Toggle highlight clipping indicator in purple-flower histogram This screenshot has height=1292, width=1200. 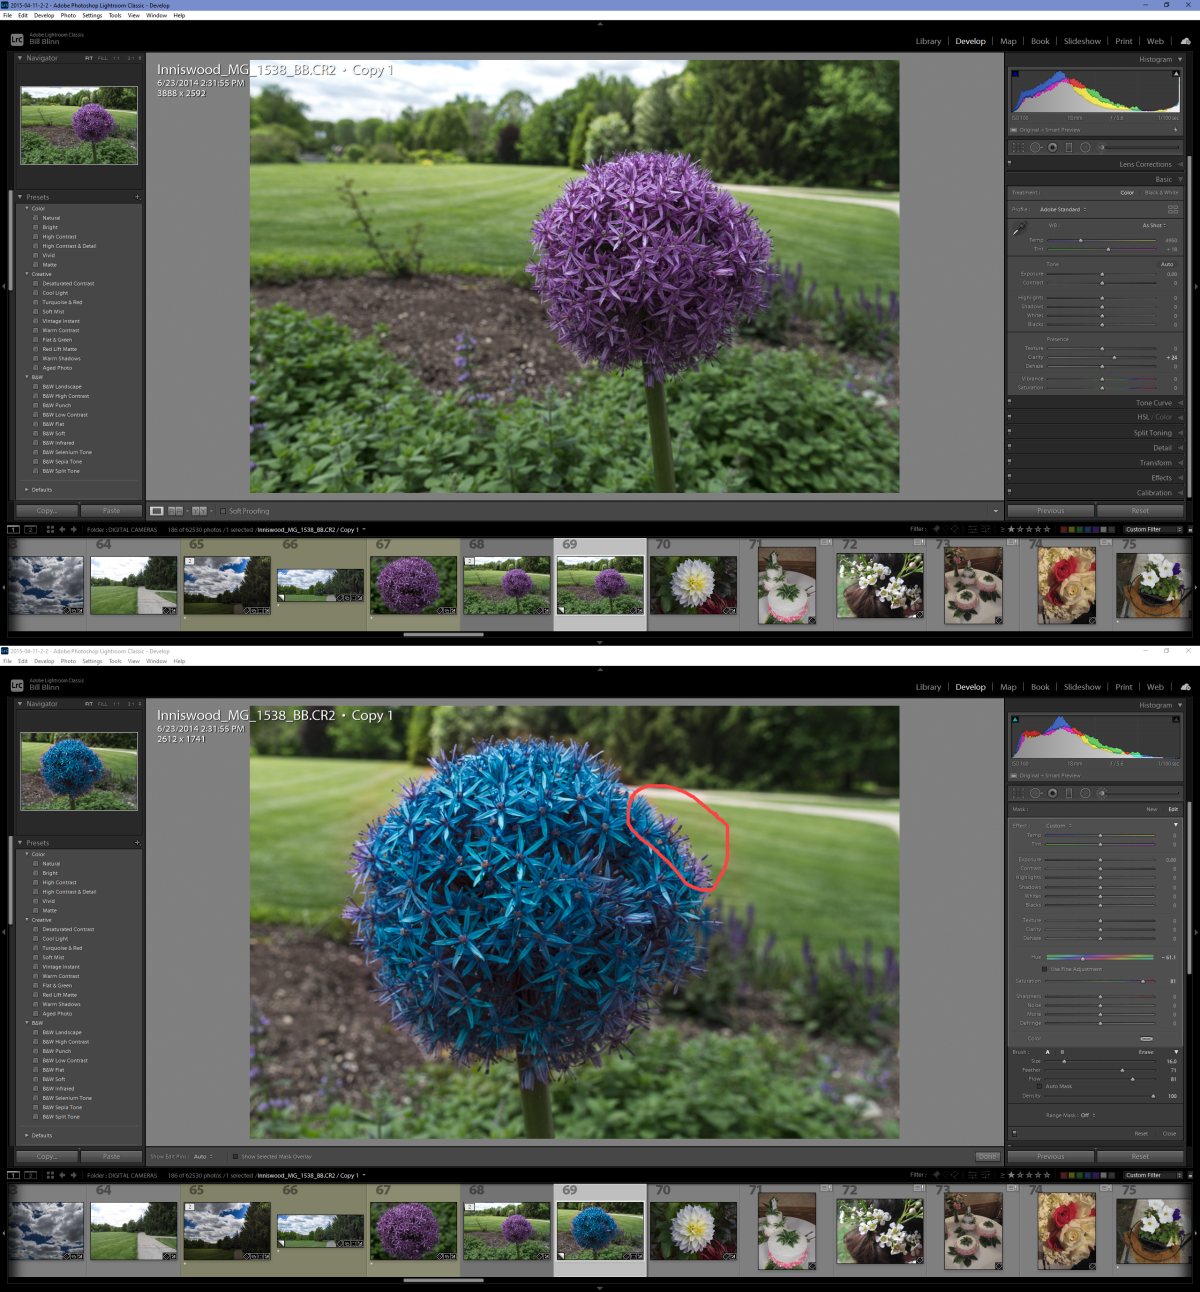coord(1176,73)
